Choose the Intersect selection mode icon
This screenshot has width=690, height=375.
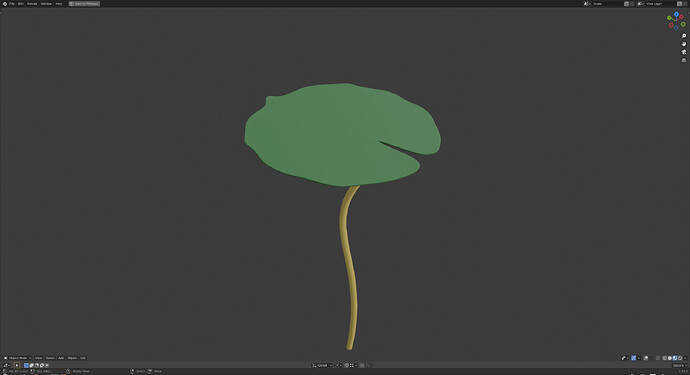coord(47,365)
